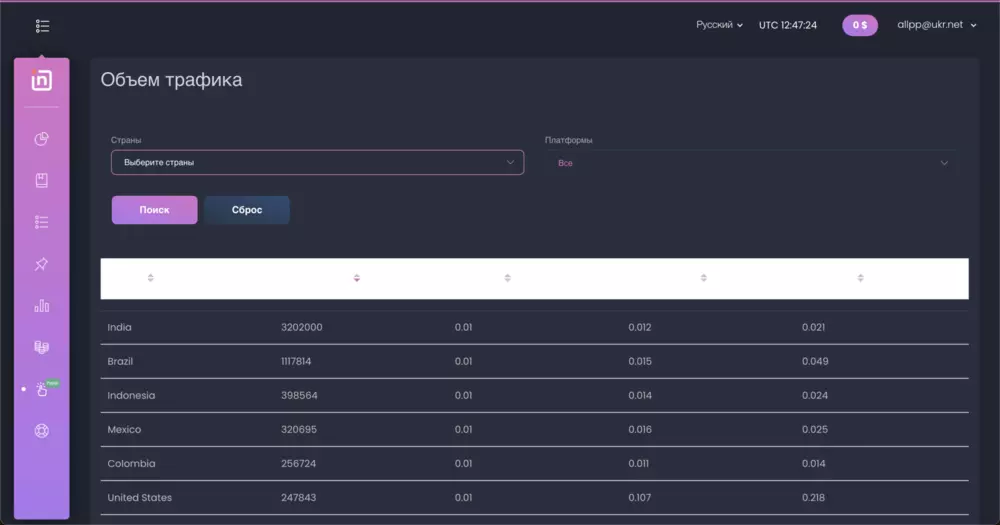Click the Поиск button
The height and width of the screenshot is (525, 1000).
point(154,210)
